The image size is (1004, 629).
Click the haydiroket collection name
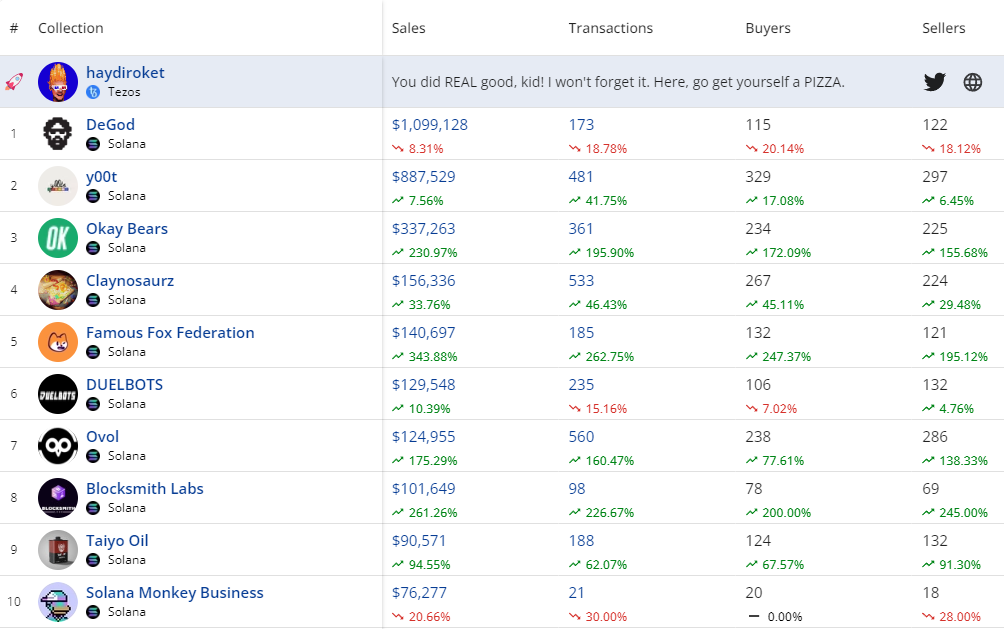pyautogui.click(x=125, y=73)
